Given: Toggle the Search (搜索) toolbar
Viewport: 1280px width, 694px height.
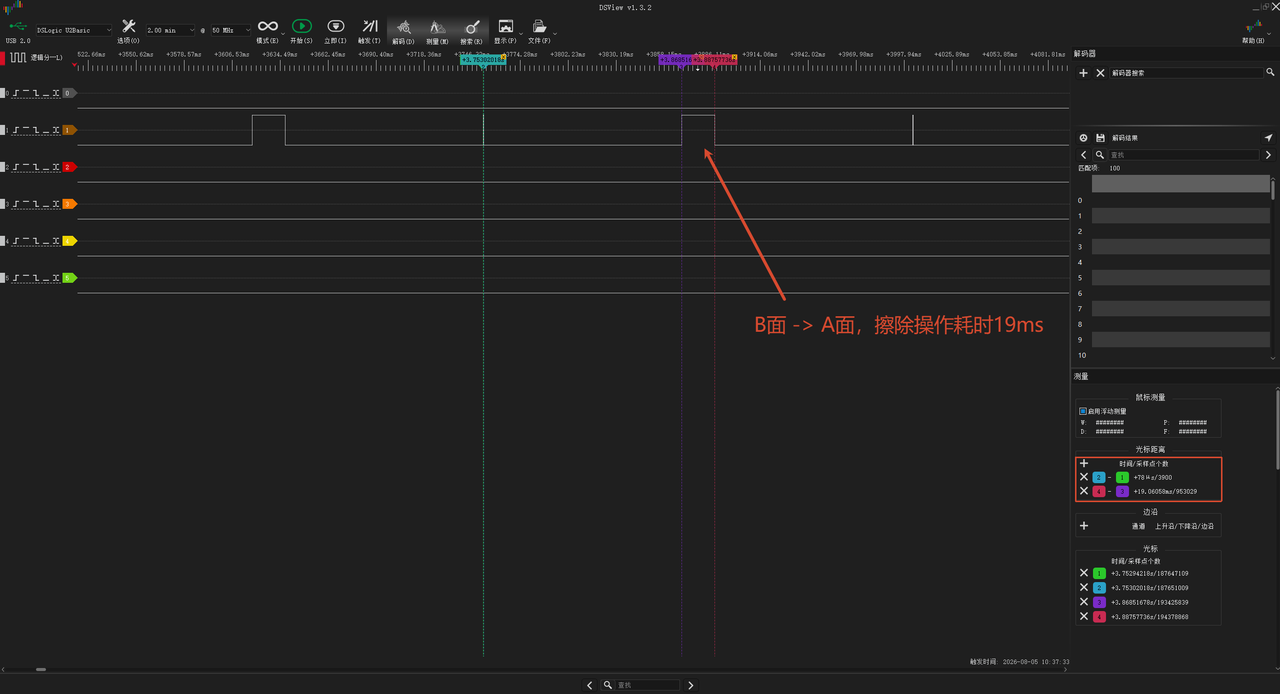Looking at the screenshot, I should coord(472,30).
